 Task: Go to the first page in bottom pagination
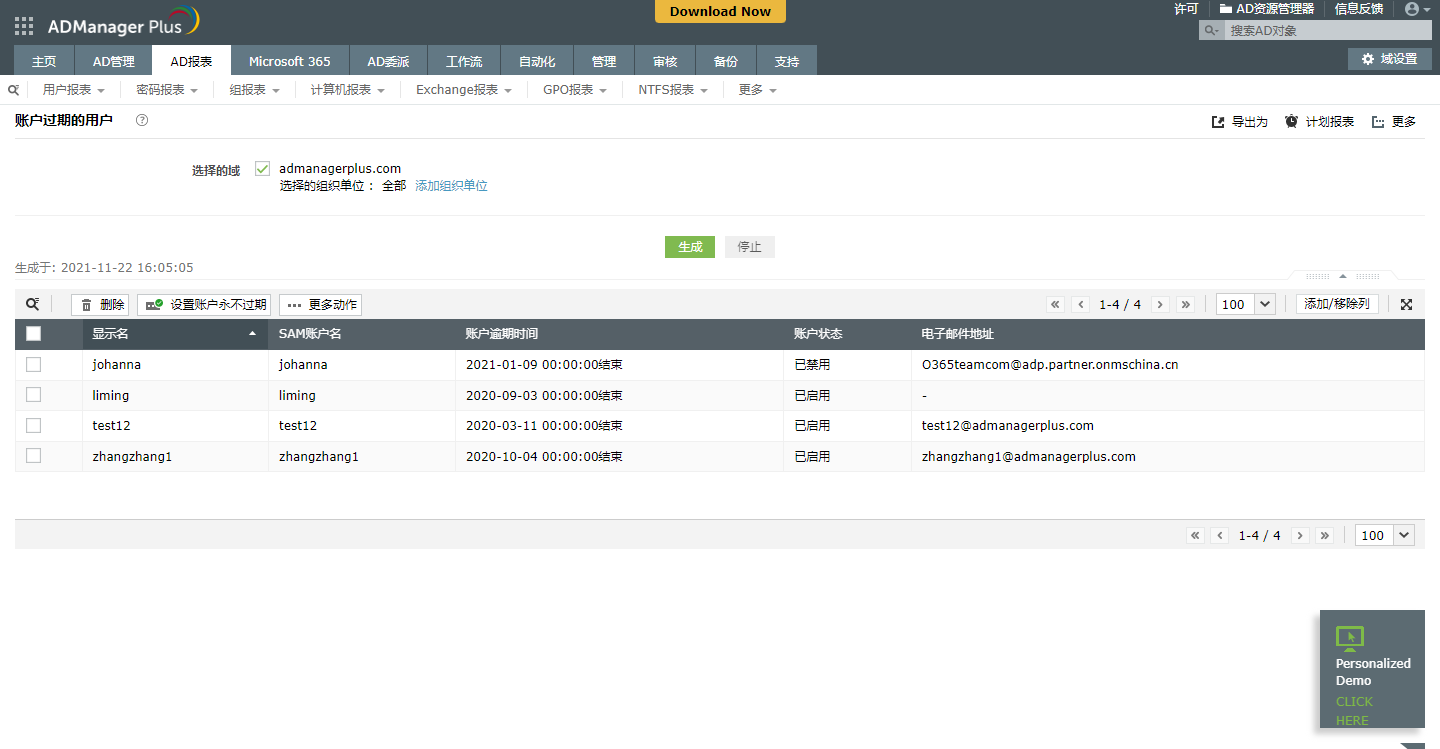(x=1195, y=535)
